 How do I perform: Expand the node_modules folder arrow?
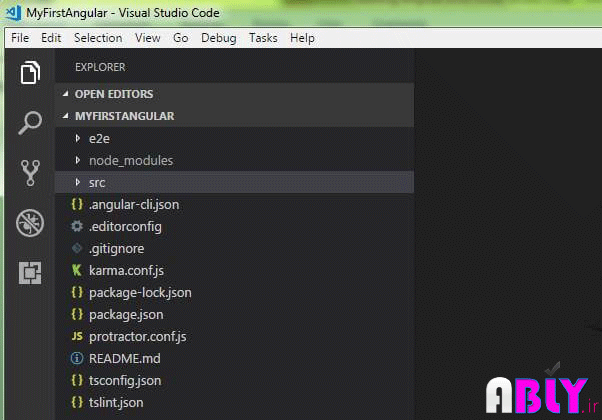click(78, 160)
